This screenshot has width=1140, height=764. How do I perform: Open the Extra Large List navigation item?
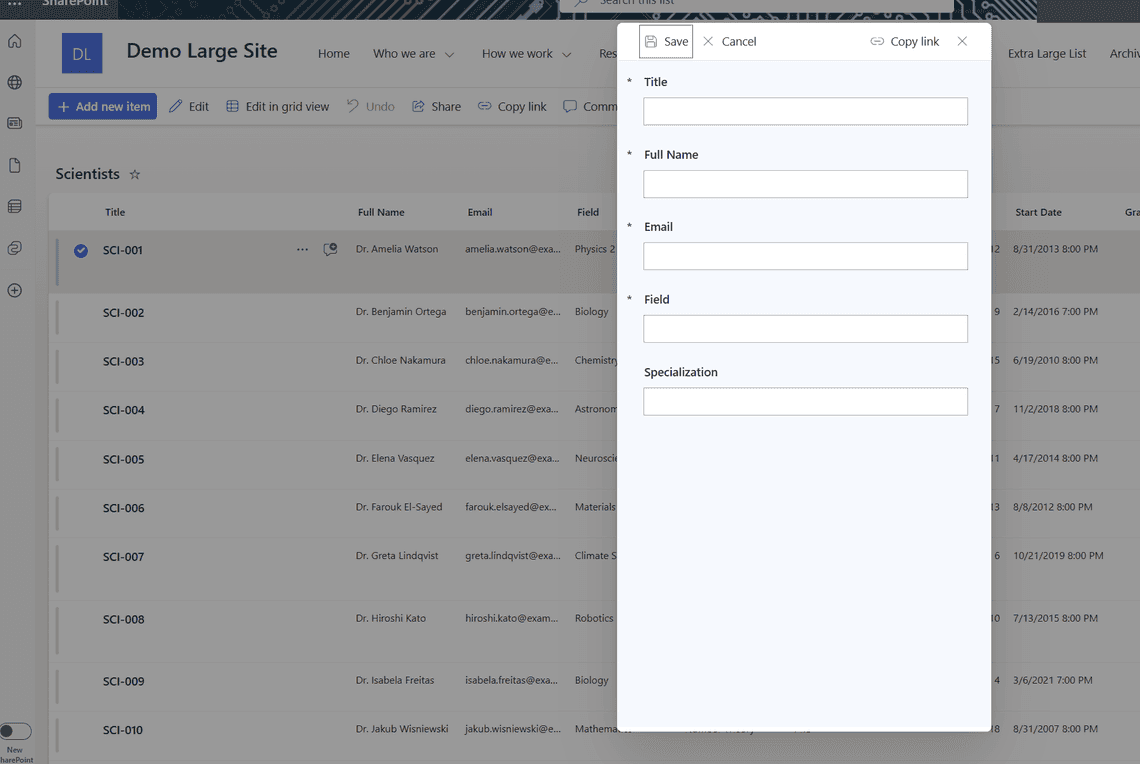point(1046,54)
